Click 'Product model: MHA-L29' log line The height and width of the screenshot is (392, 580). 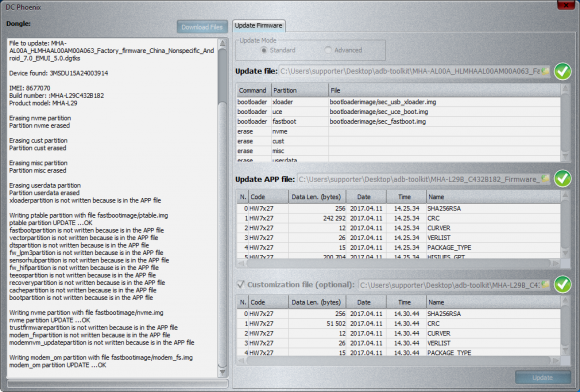pyautogui.click(x=43, y=103)
